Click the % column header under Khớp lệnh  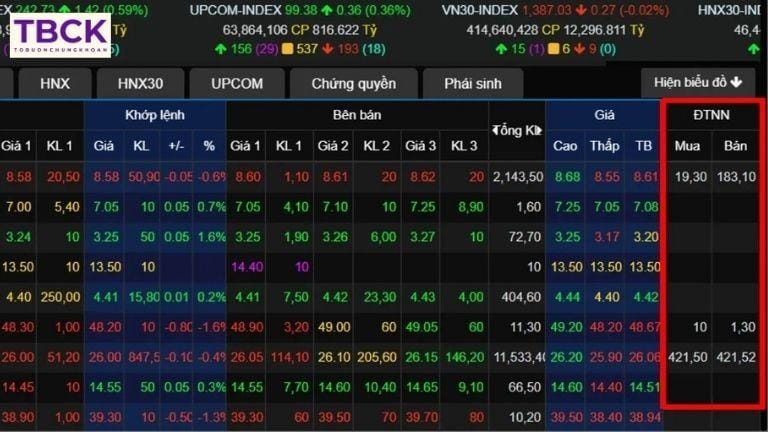(209, 146)
